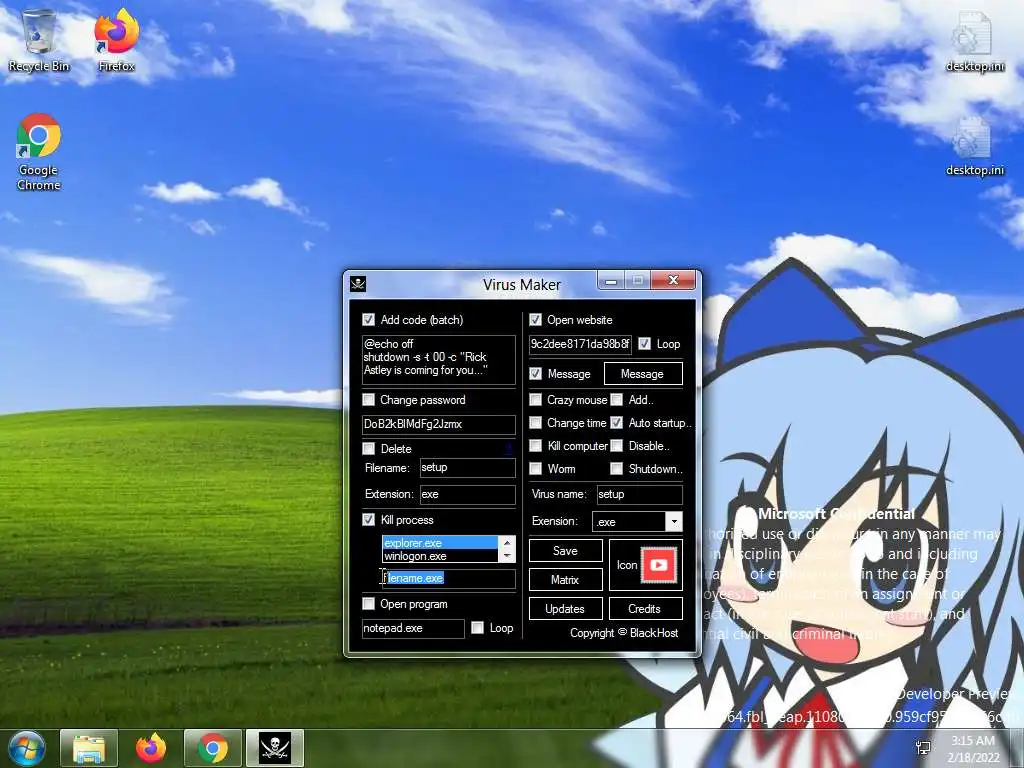Toggle the Kill process checkbox
This screenshot has width=1024, height=768.
click(x=369, y=520)
